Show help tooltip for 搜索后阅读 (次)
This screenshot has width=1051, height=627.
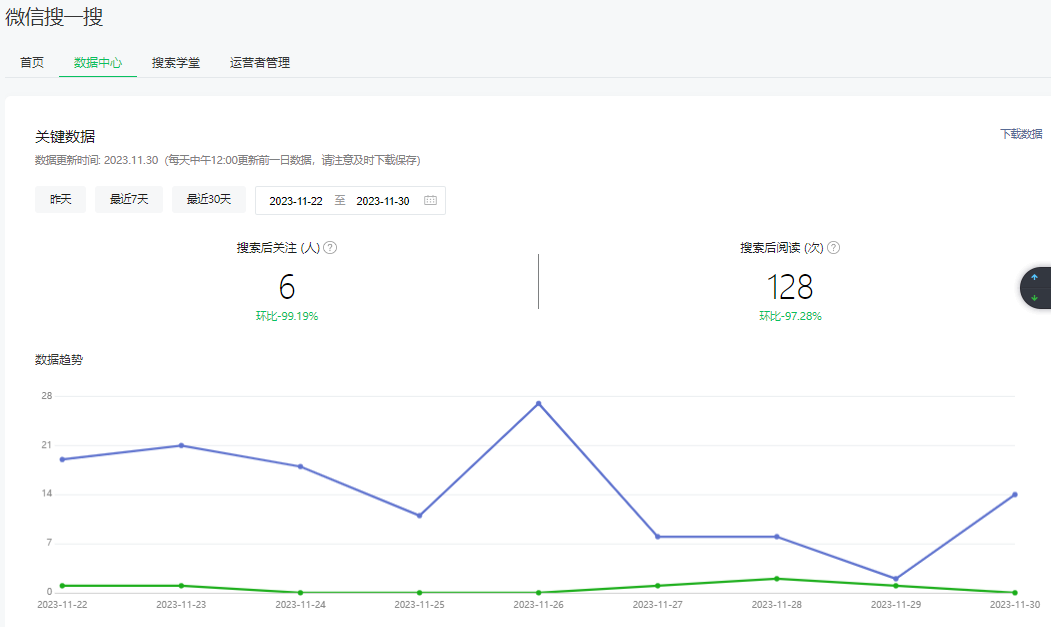pos(833,247)
